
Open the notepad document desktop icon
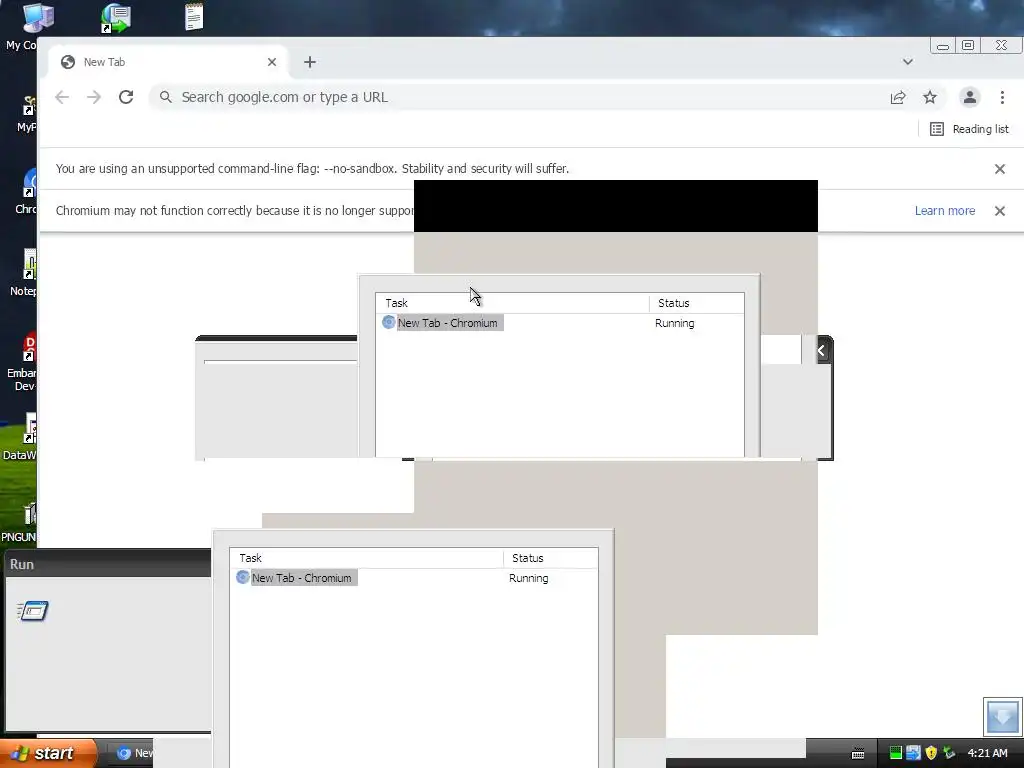[194, 16]
